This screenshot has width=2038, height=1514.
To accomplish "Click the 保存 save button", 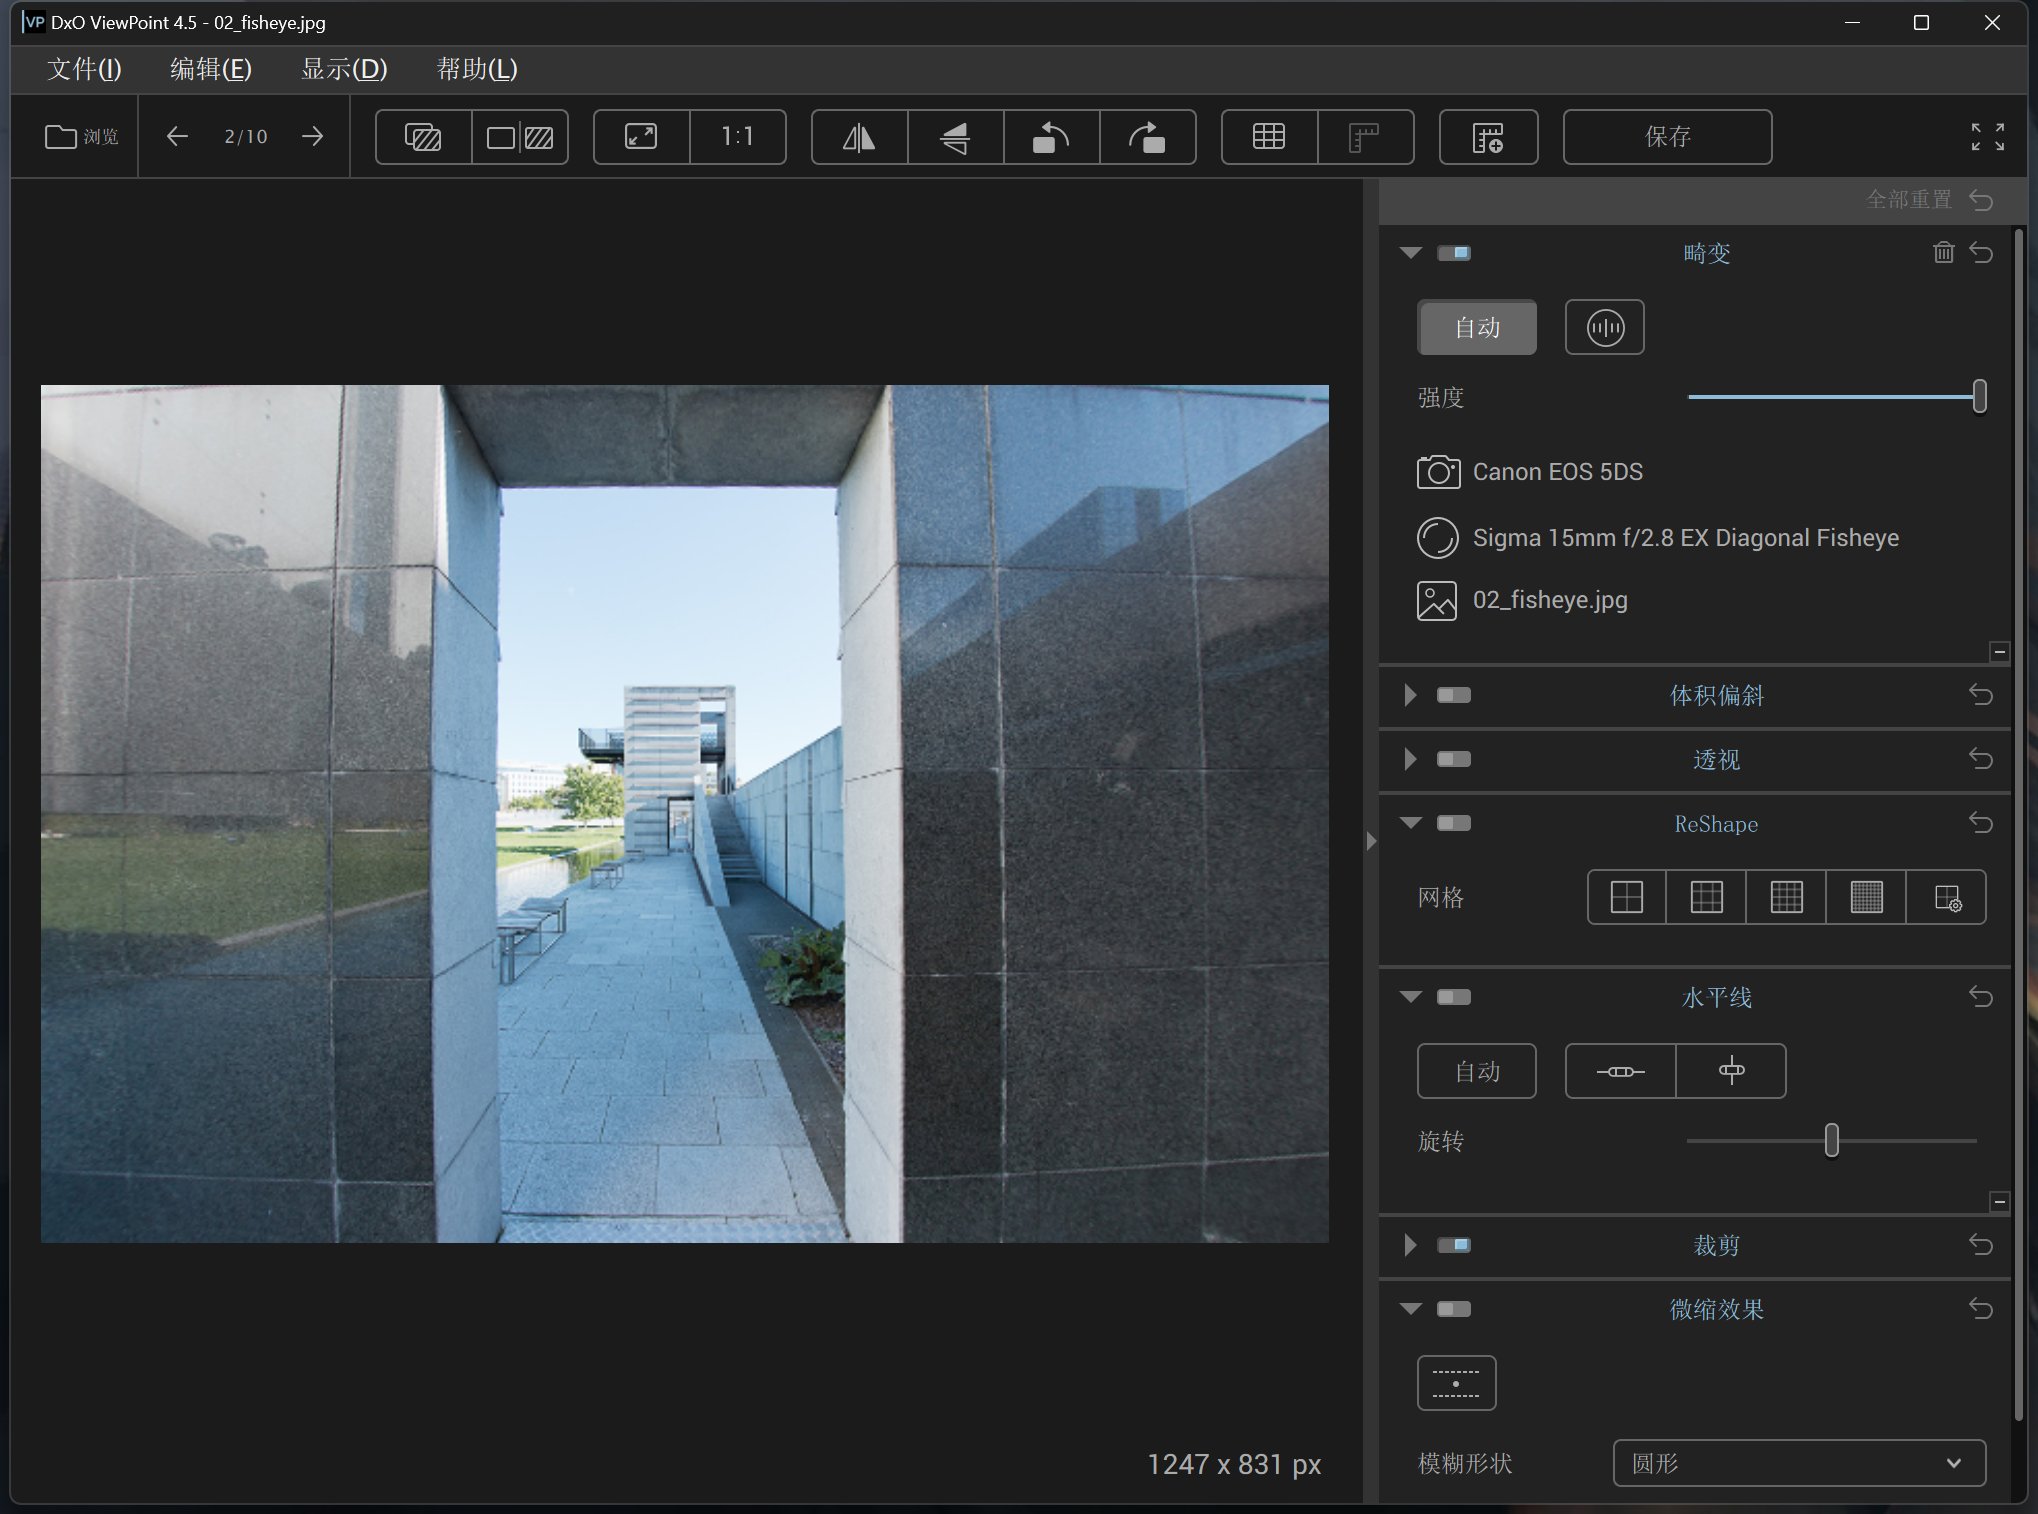I will click(x=1667, y=137).
